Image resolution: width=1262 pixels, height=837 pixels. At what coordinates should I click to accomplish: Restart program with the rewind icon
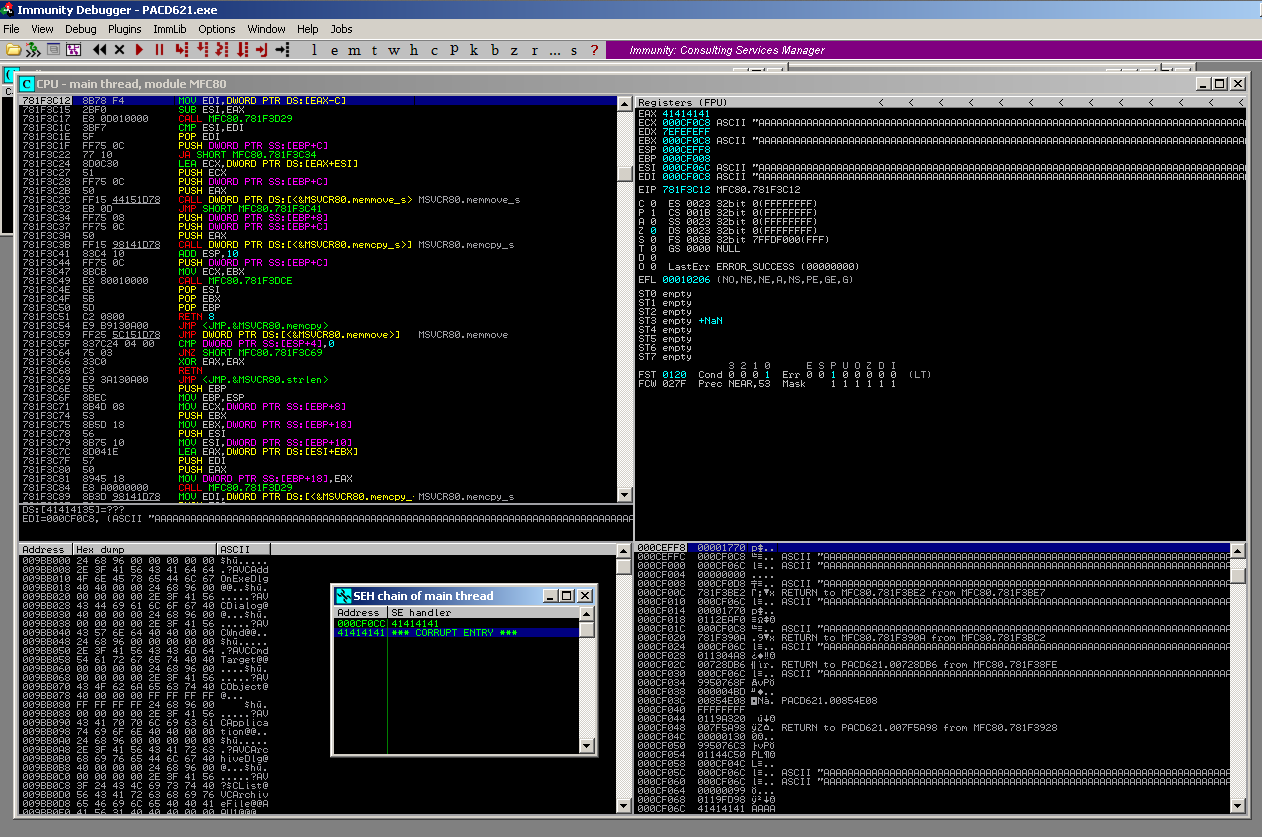tap(100, 49)
